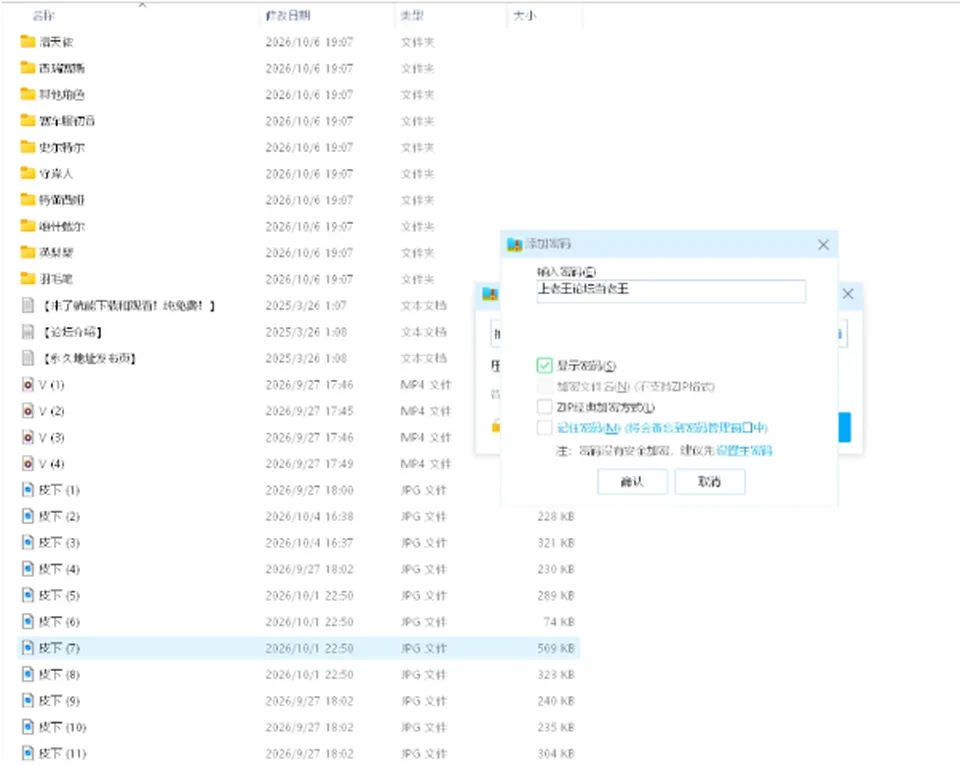Click the 羽毛笔 folder icon

coord(28,278)
